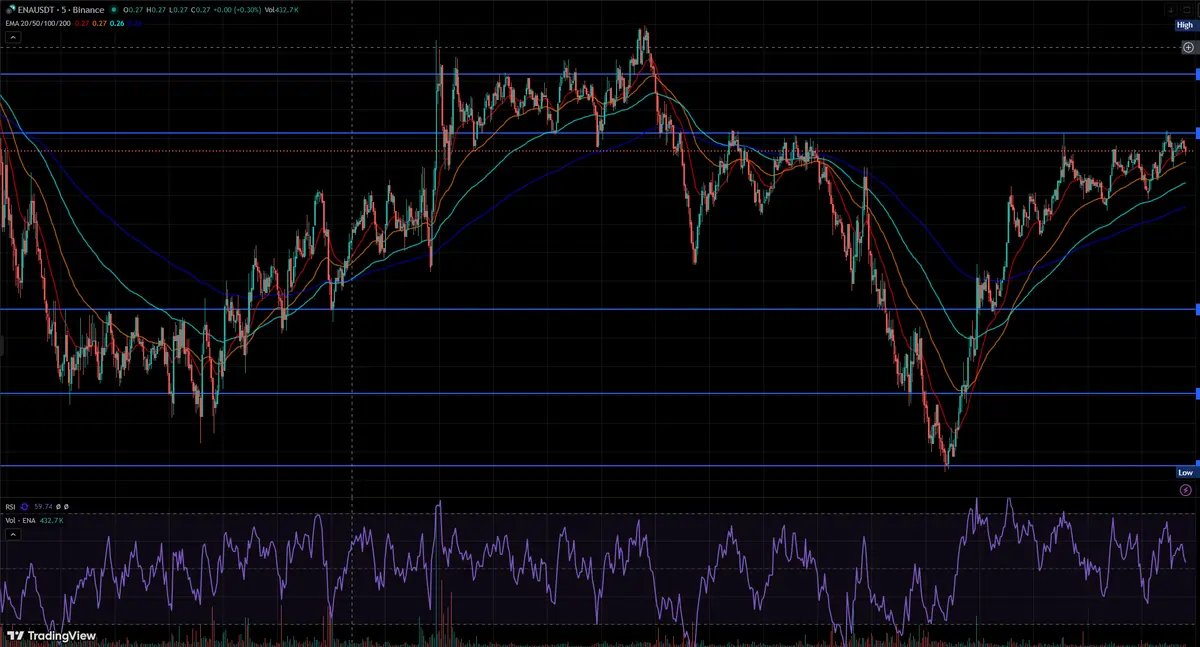1200x647 pixels.
Task: Click the ENAUSDT symbol title in legend
Action: click(61, 10)
